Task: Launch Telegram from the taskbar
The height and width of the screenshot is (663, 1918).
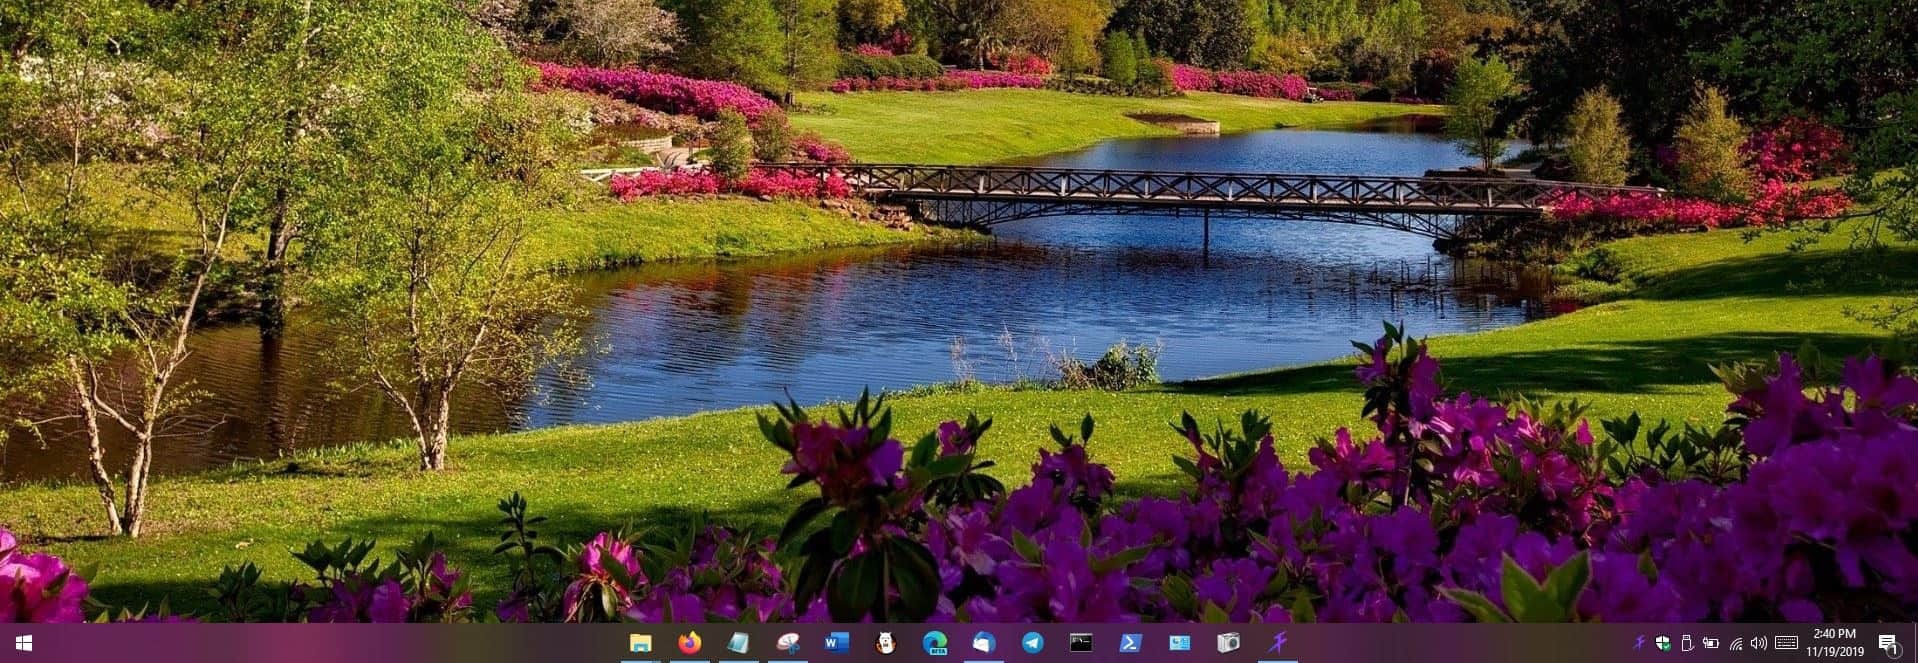Action: pos(1032,643)
